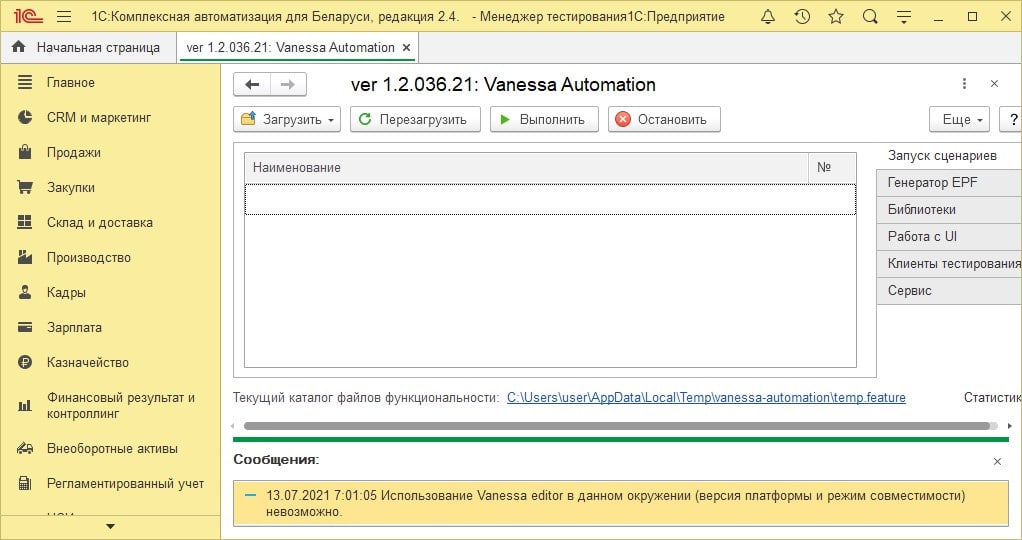Go forward with the right arrow button
This screenshot has width=1022, height=540.
point(288,84)
